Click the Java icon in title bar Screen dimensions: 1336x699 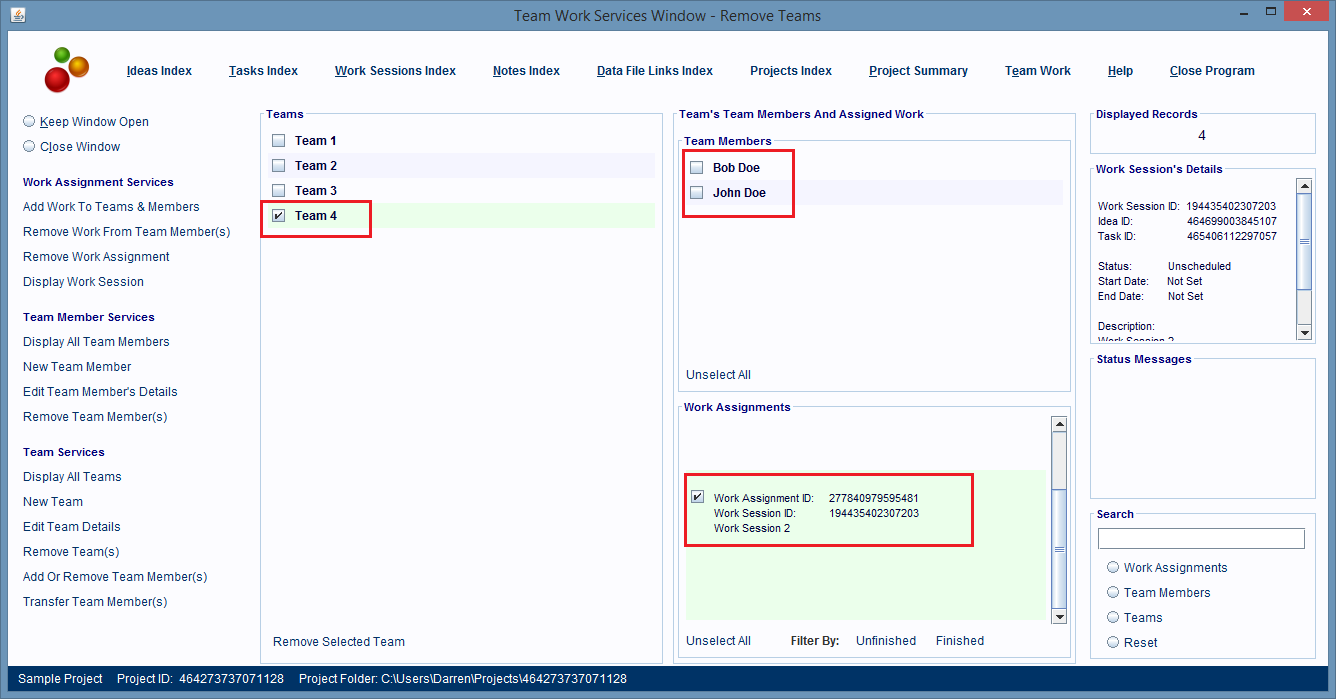click(18, 15)
